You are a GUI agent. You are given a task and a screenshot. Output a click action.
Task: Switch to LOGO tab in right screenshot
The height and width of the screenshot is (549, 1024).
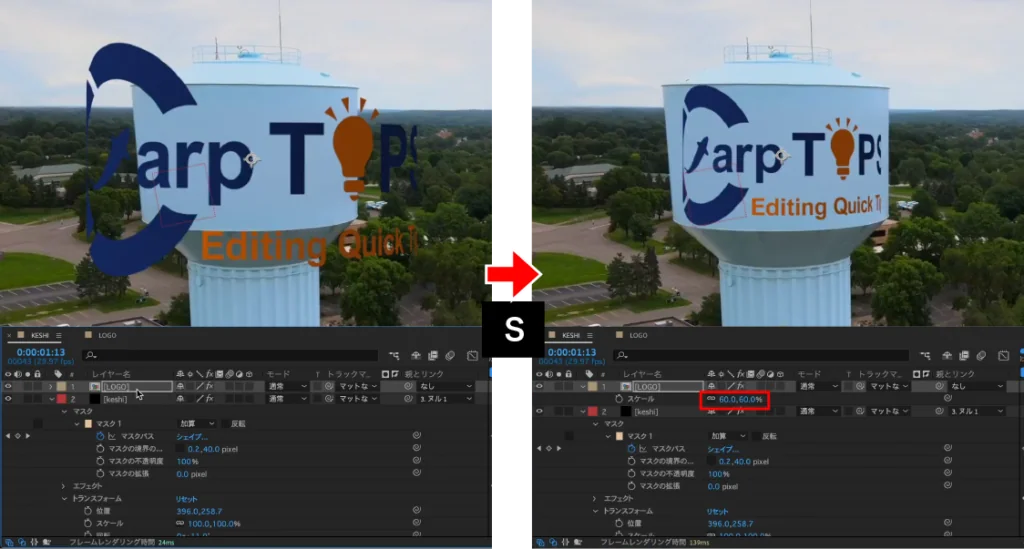click(x=638, y=336)
